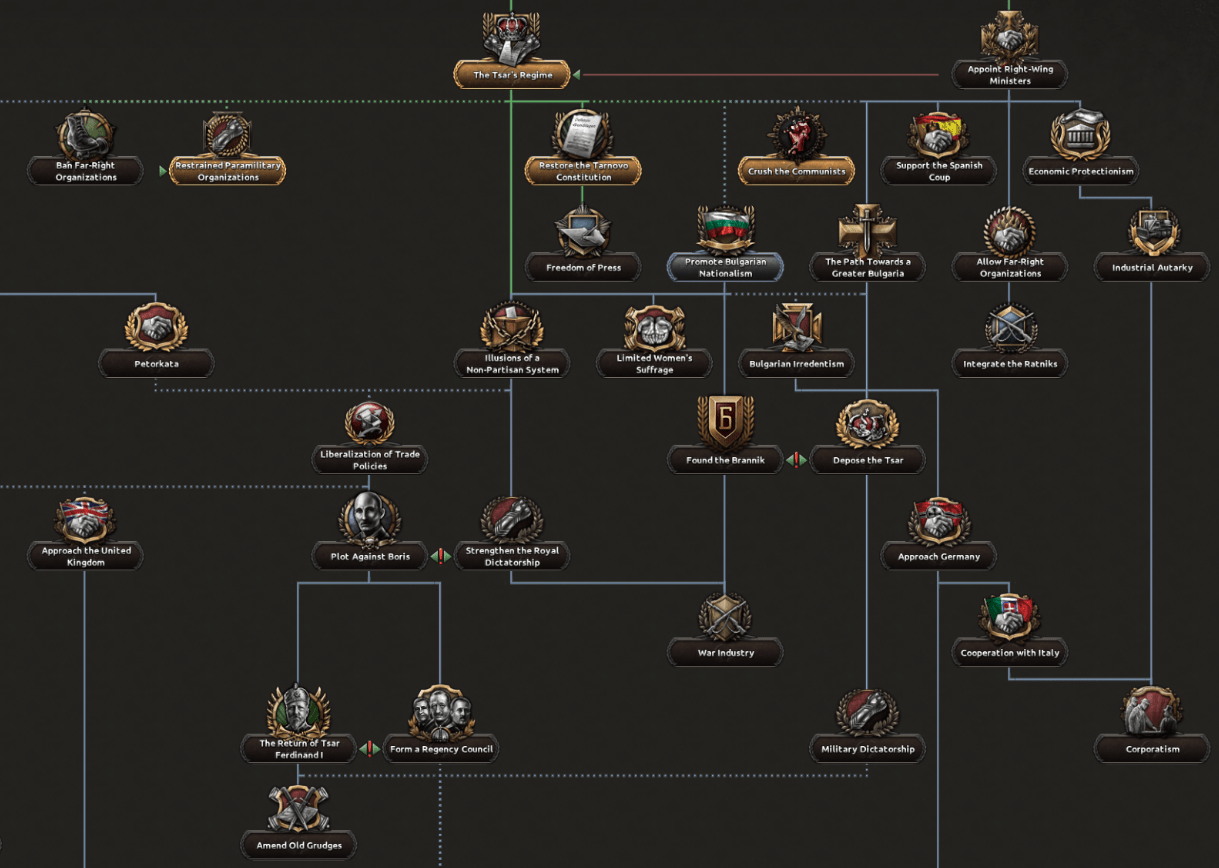Open Approach Germany handshake icon
The height and width of the screenshot is (868, 1219).
tap(939, 521)
